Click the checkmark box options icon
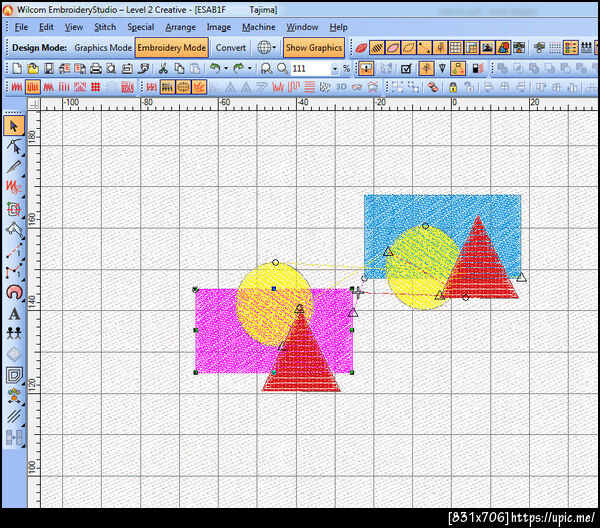This screenshot has width=600, height=528. pyautogui.click(x=406, y=69)
